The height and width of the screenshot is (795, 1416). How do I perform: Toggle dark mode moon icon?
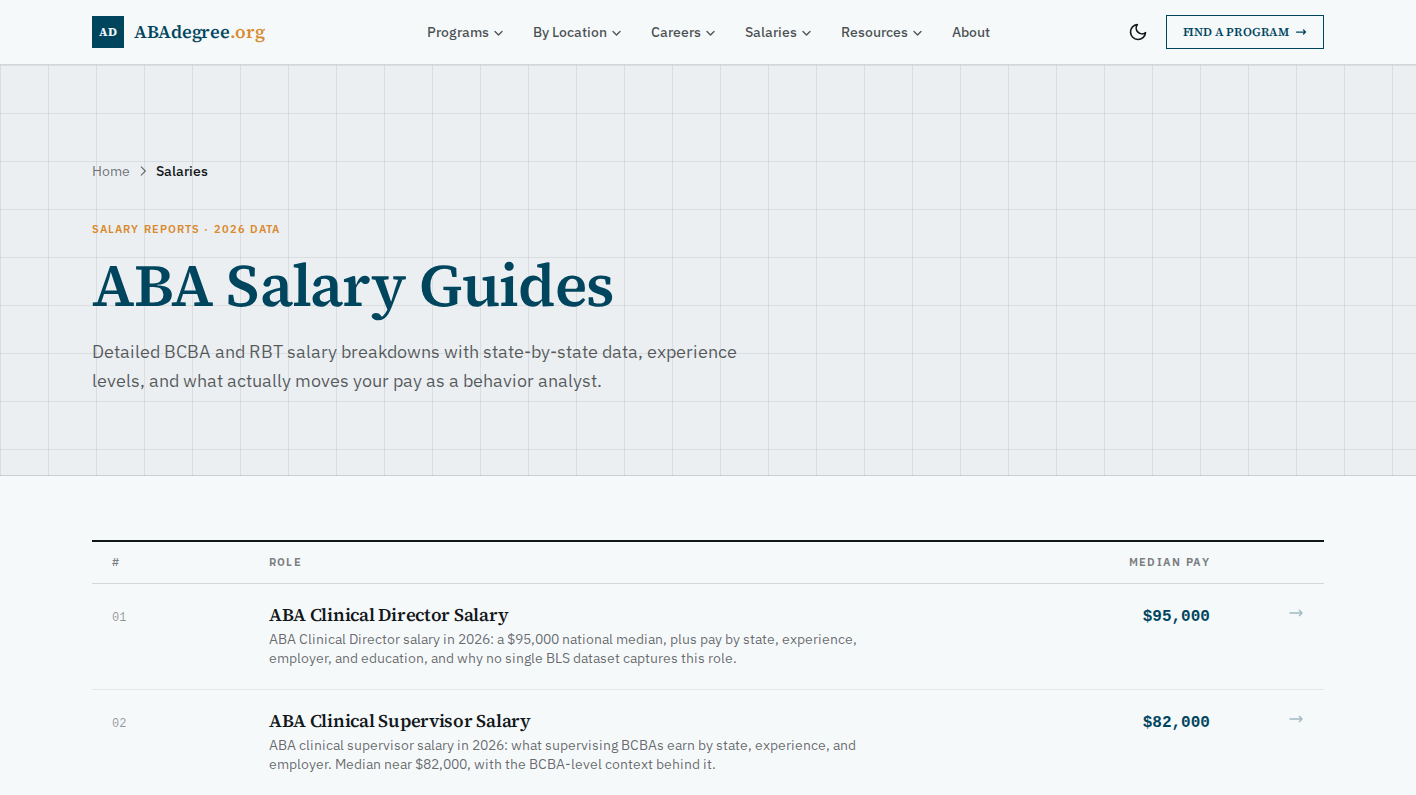pyautogui.click(x=1137, y=32)
